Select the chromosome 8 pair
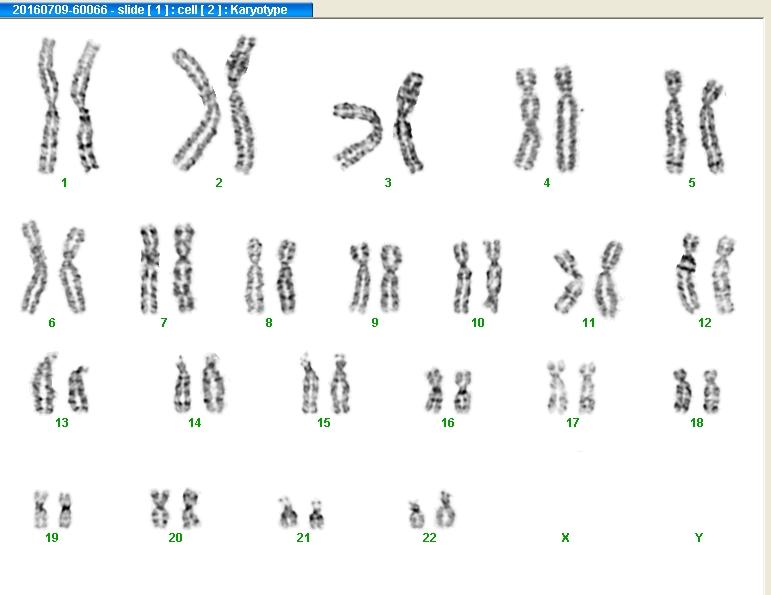The height and width of the screenshot is (595, 771). [x=271, y=276]
